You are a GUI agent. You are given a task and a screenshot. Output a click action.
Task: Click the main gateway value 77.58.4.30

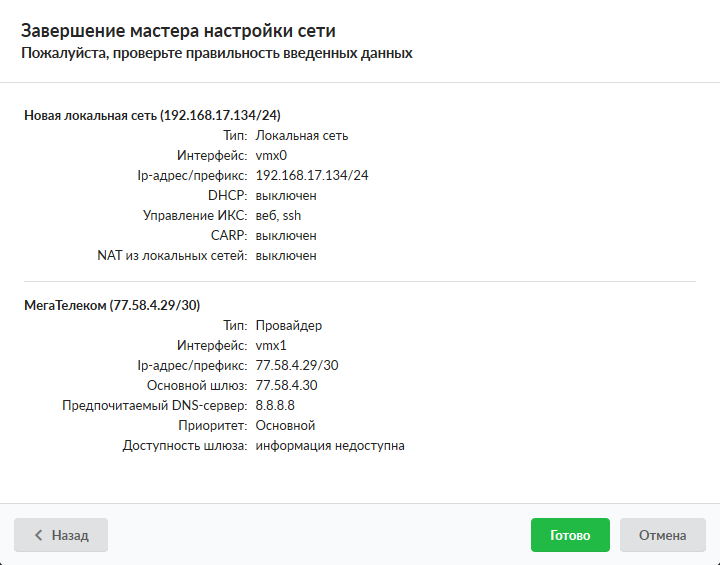[x=287, y=385]
